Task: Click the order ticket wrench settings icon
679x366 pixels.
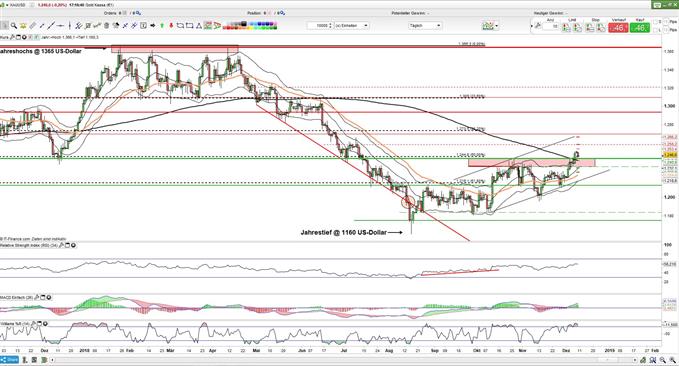Action: [x=537, y=26]
